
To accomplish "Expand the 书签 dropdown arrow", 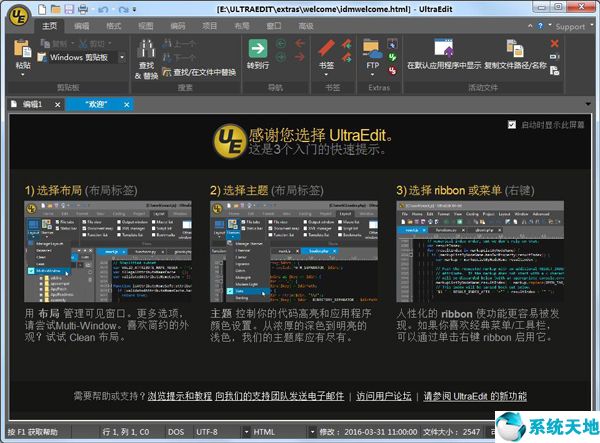I will point(326,75).
